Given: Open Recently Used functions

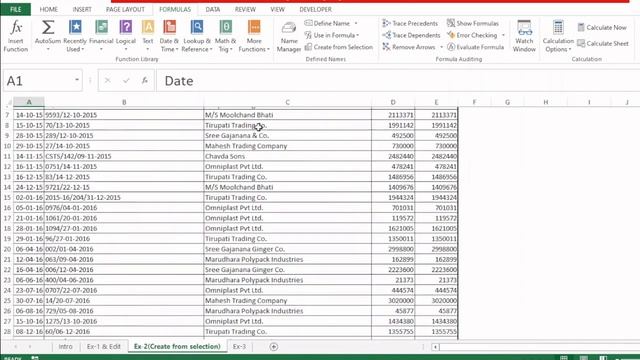Looking at the screenshot, I should tap(75, 36).
